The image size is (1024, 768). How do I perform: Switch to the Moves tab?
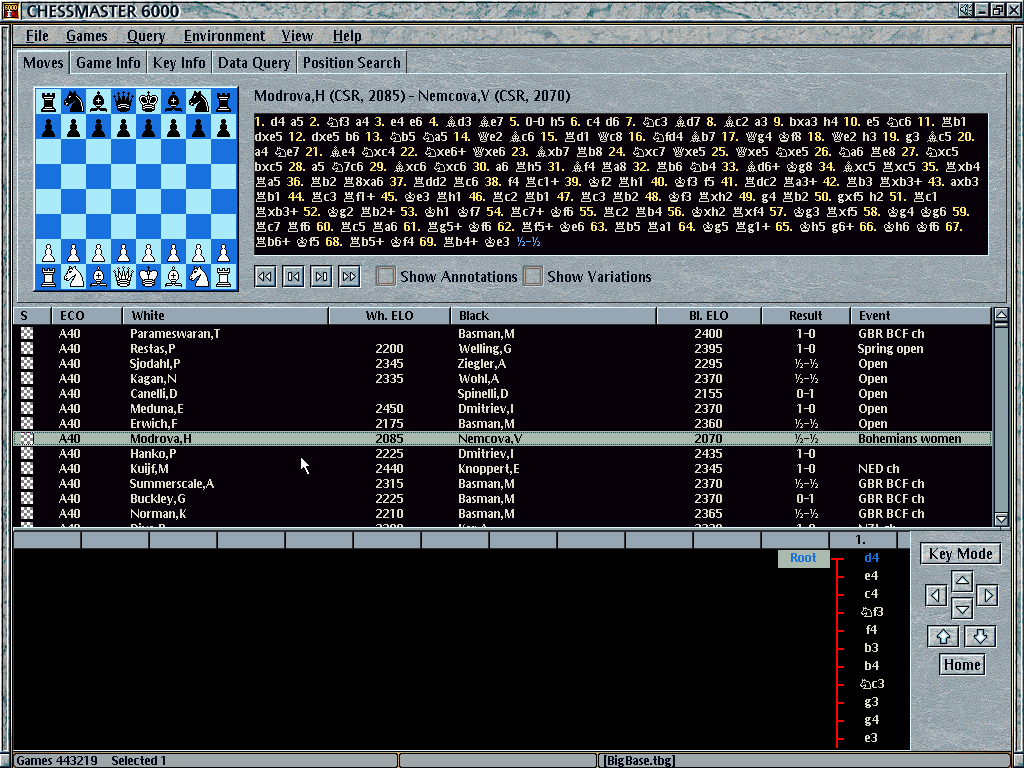click(43, 63)
